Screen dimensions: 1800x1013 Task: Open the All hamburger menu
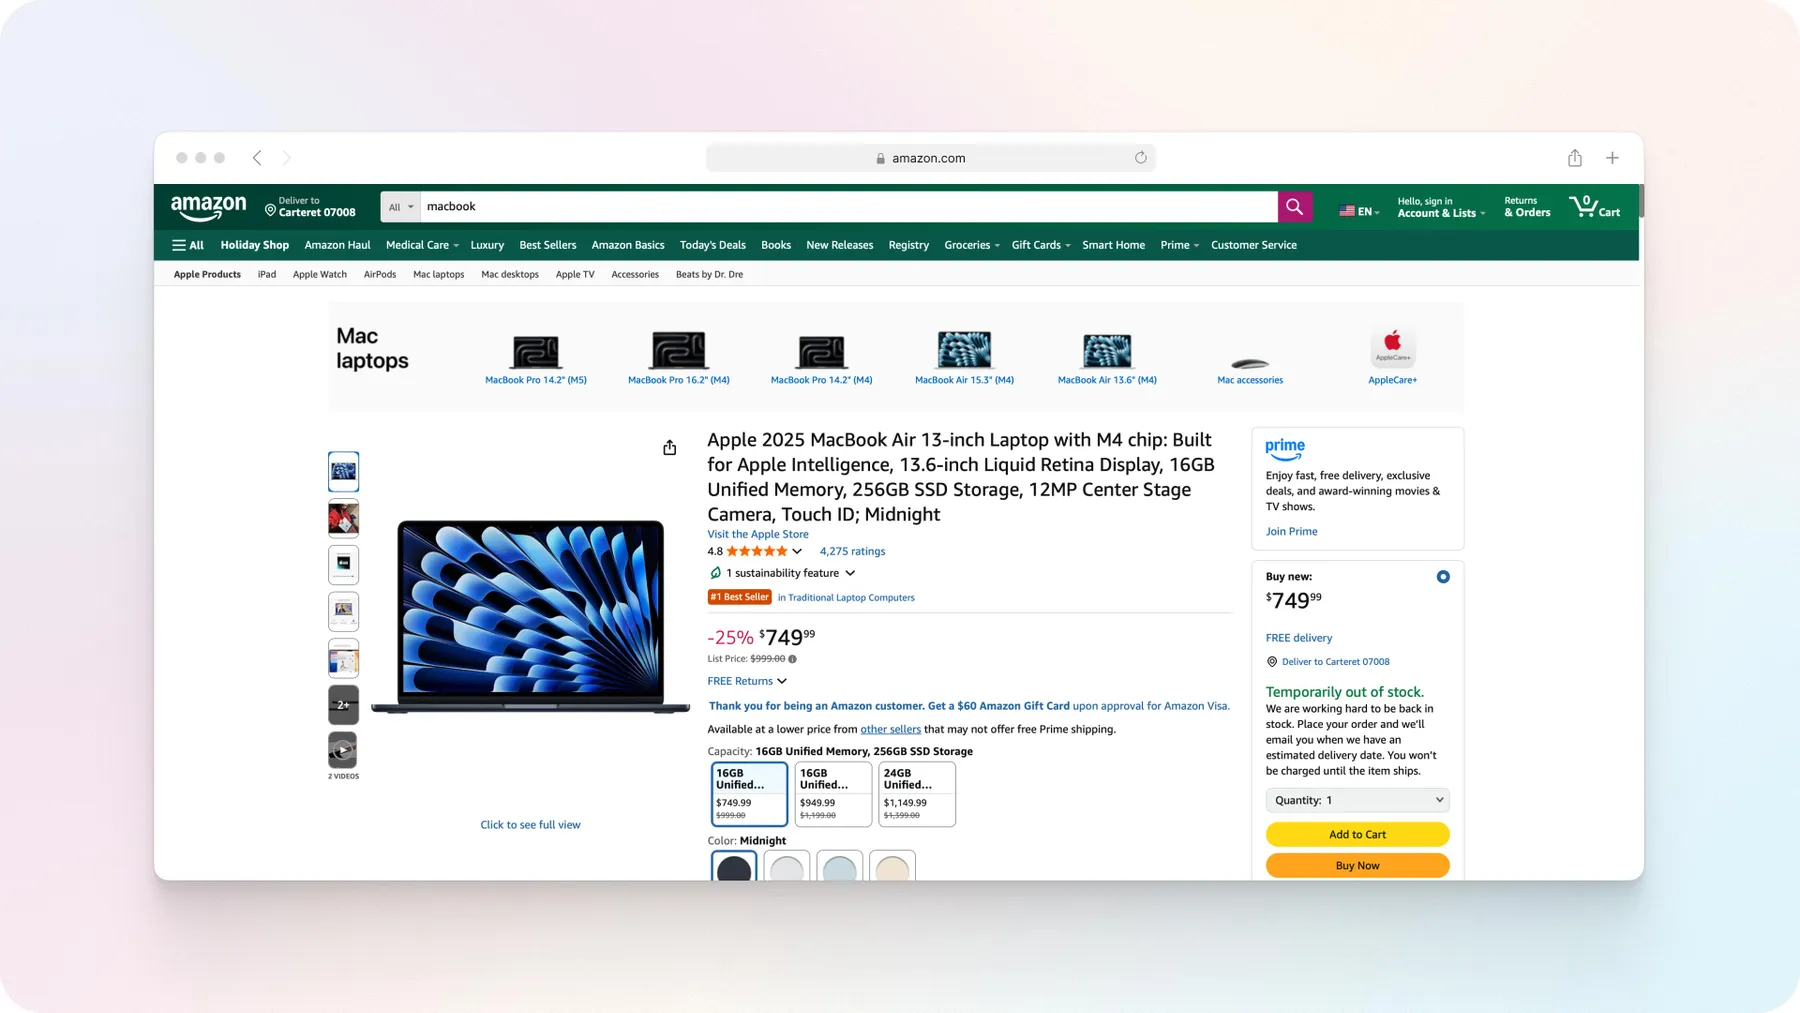click(x=187, y=245)
